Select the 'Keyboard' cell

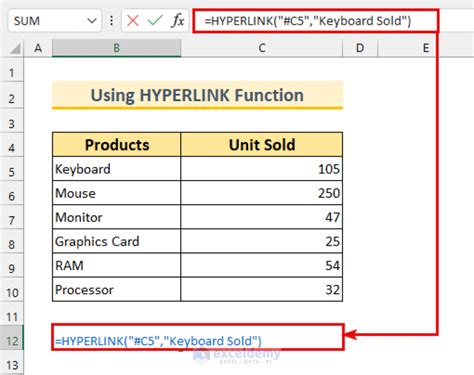click(x=117, y=169)
